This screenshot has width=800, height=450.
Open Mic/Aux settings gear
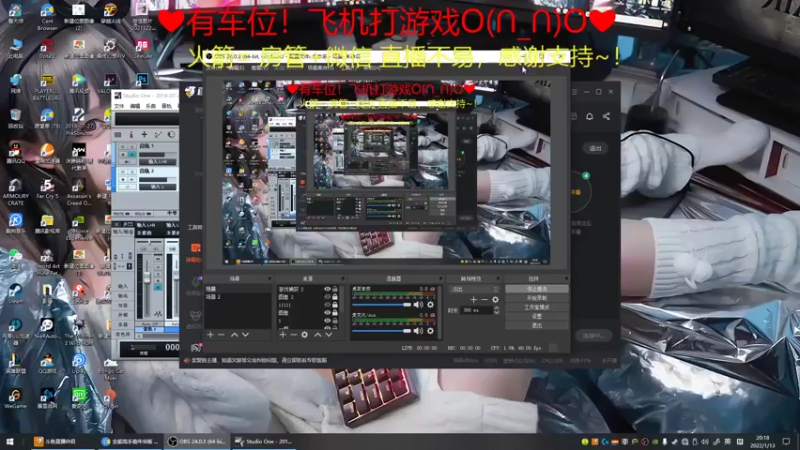pyautogui.click(x=431, y=331)
